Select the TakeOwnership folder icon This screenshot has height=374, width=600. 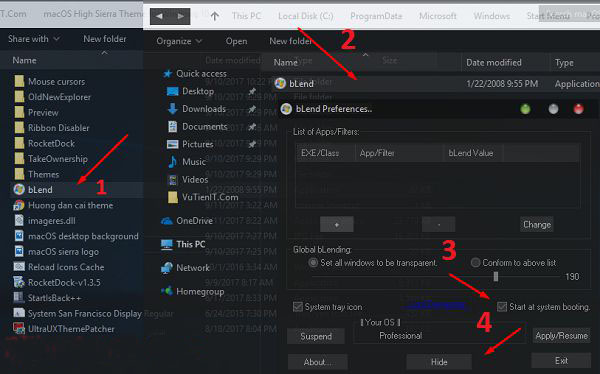pyautogui.click(x=19, y=159)
